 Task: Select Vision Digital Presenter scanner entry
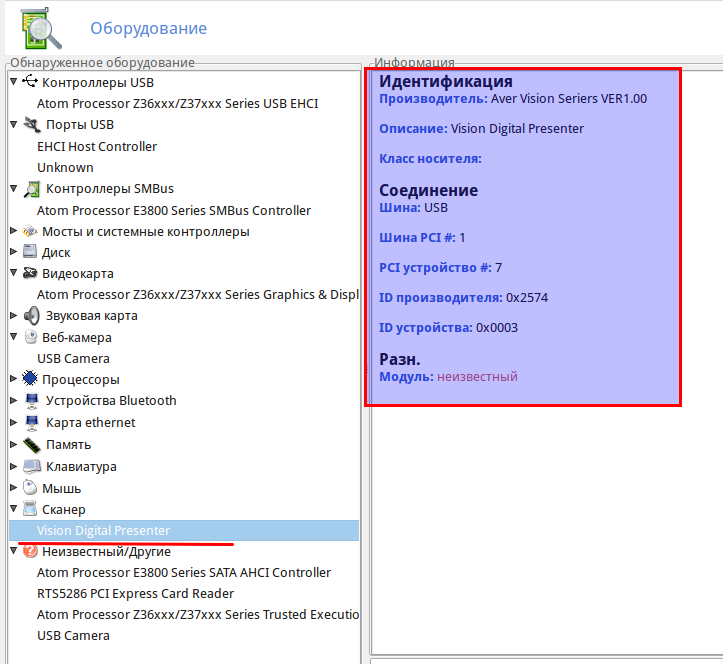point(184,530)
